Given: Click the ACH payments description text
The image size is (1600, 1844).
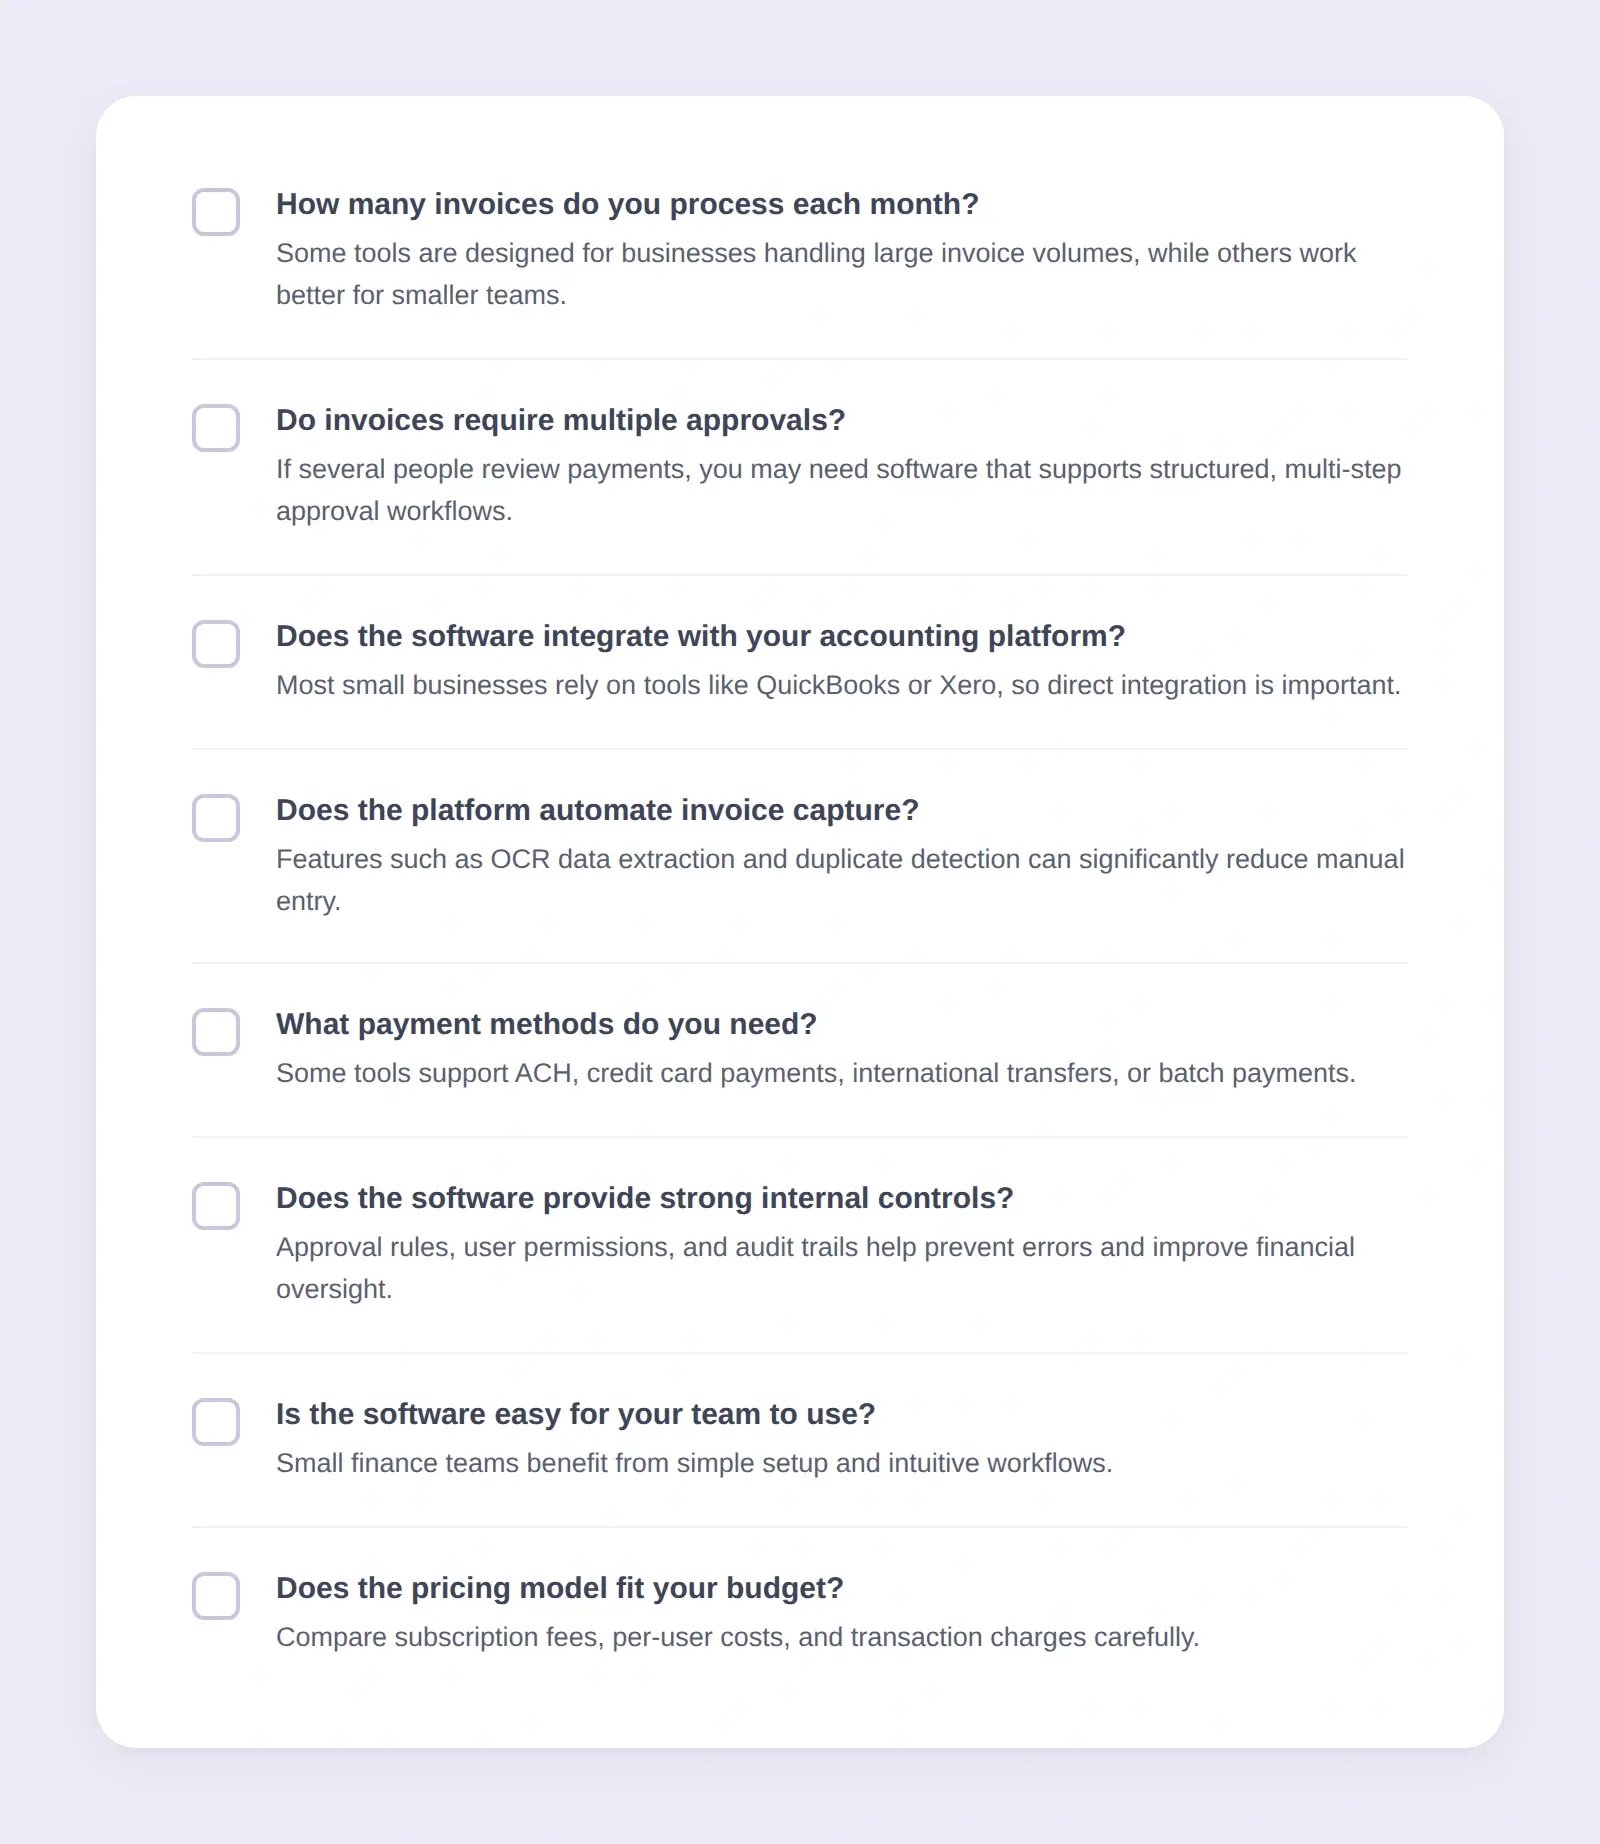Looking at the screenshot, I should tap(816, 1072).
